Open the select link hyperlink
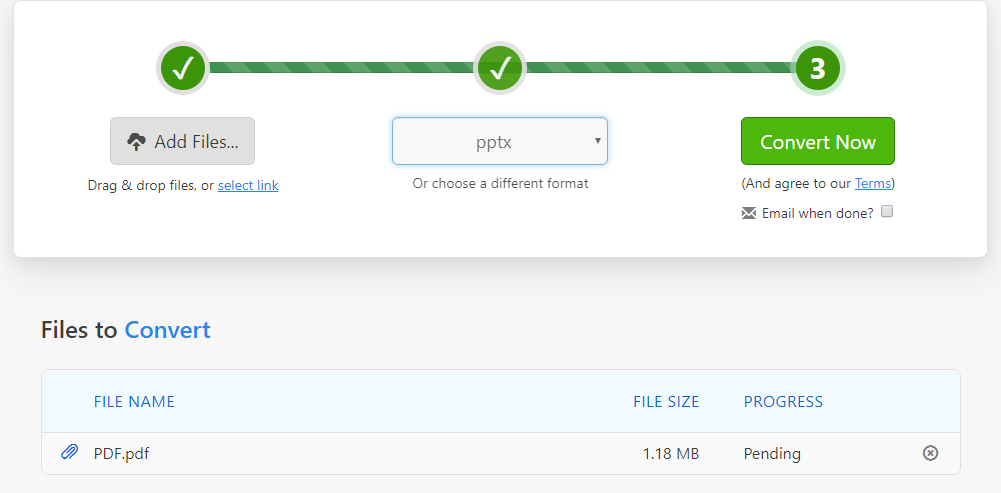This screenshot has width=1001, height=493. (x=248, y=185)
